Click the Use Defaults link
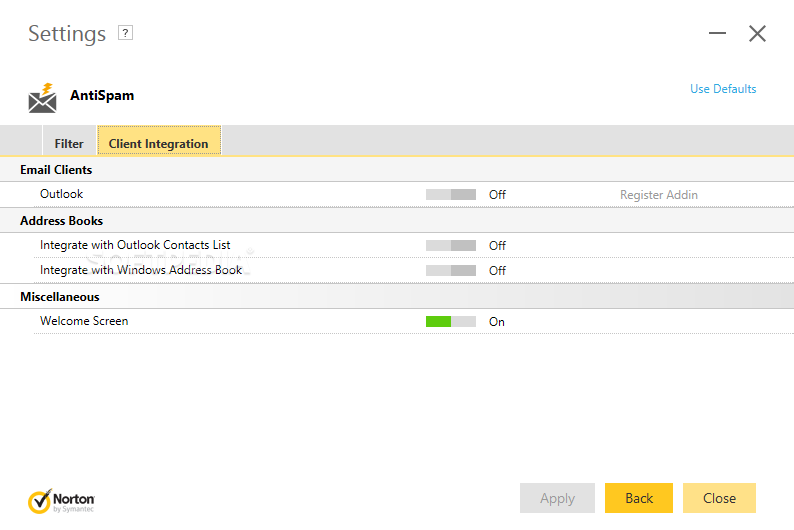This screenshot has height=530, width=794. pyautogui.click(x=723, y=89)
